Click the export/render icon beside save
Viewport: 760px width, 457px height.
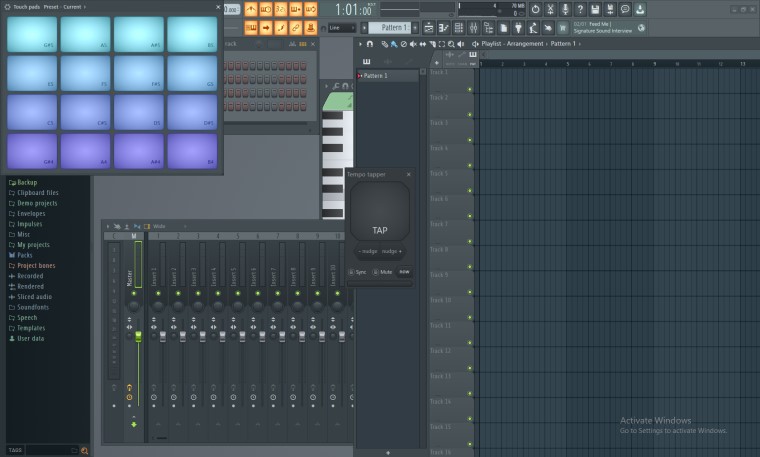[610, 9]
